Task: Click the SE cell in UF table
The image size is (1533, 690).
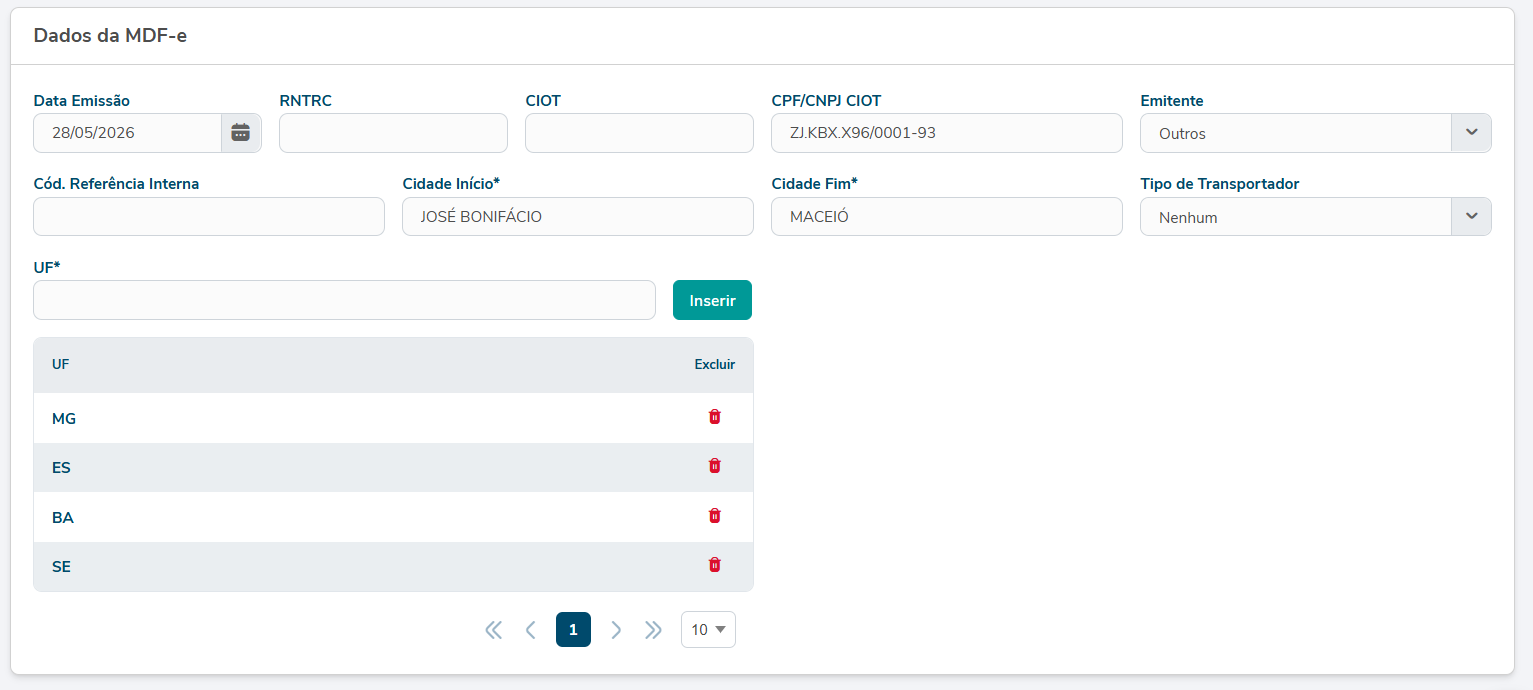Action: tap(61, 567)
